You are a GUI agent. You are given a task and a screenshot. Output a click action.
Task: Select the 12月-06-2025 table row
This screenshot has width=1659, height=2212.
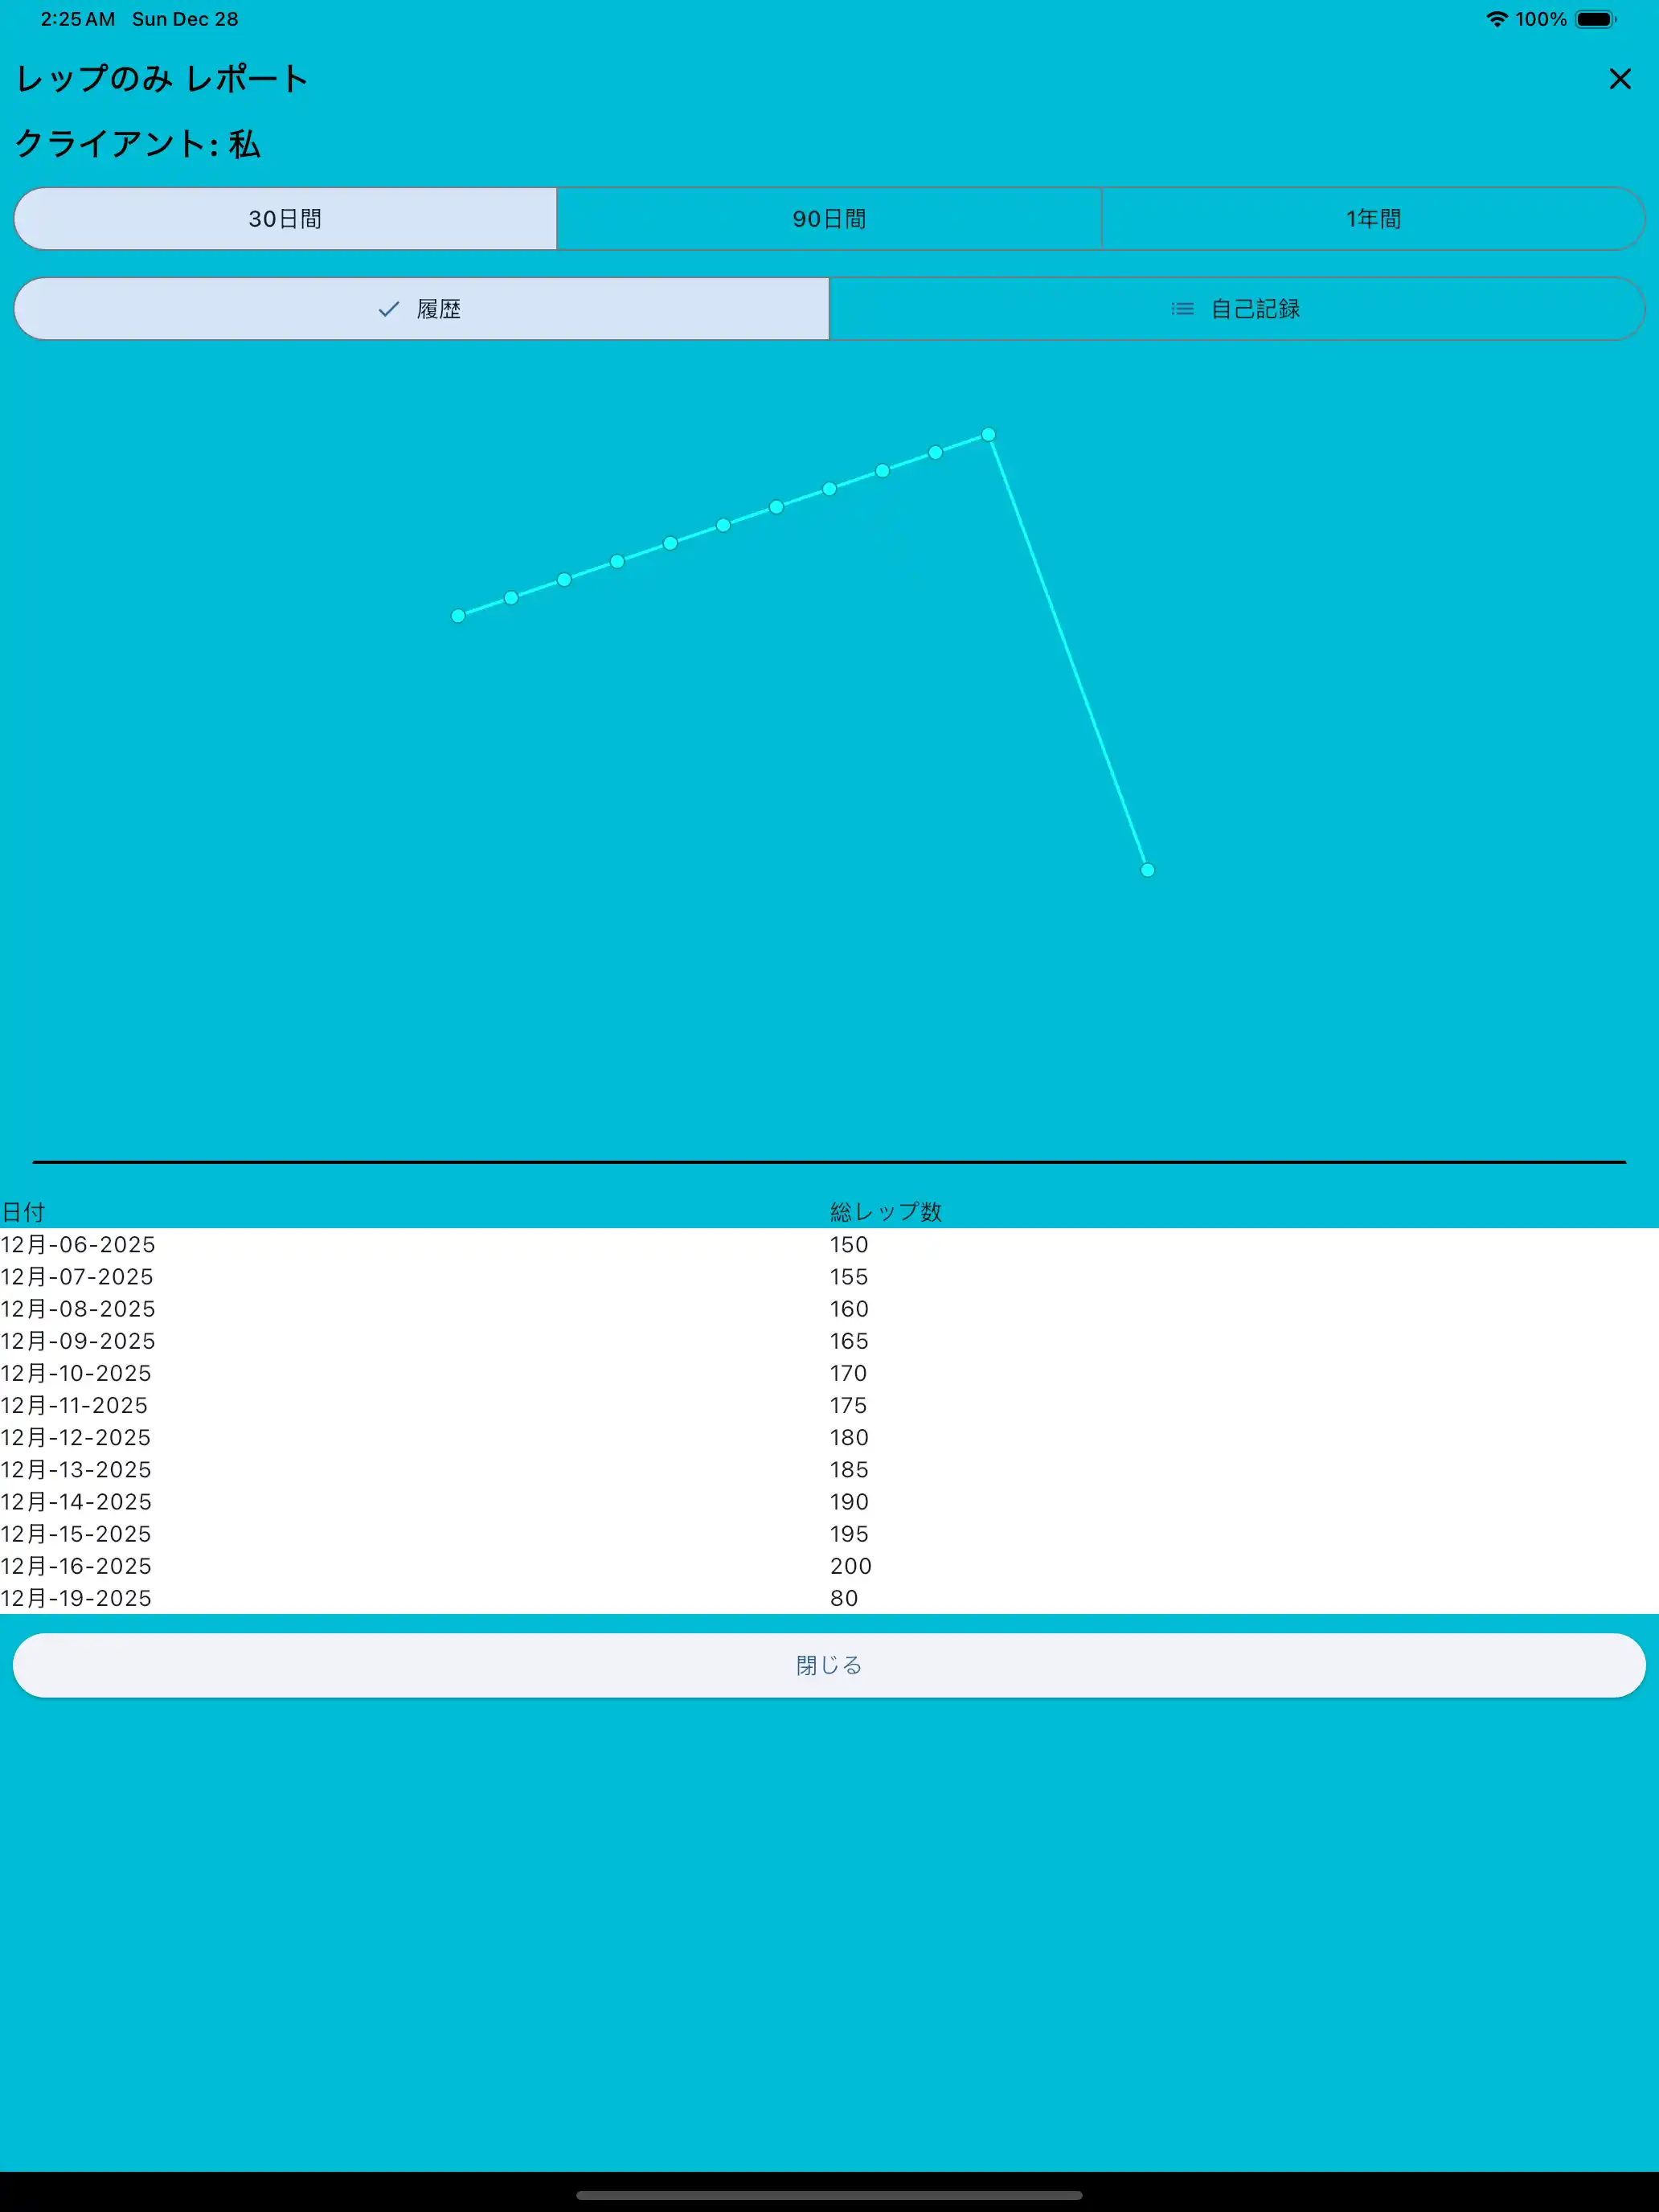click(x=78, y=1245)
